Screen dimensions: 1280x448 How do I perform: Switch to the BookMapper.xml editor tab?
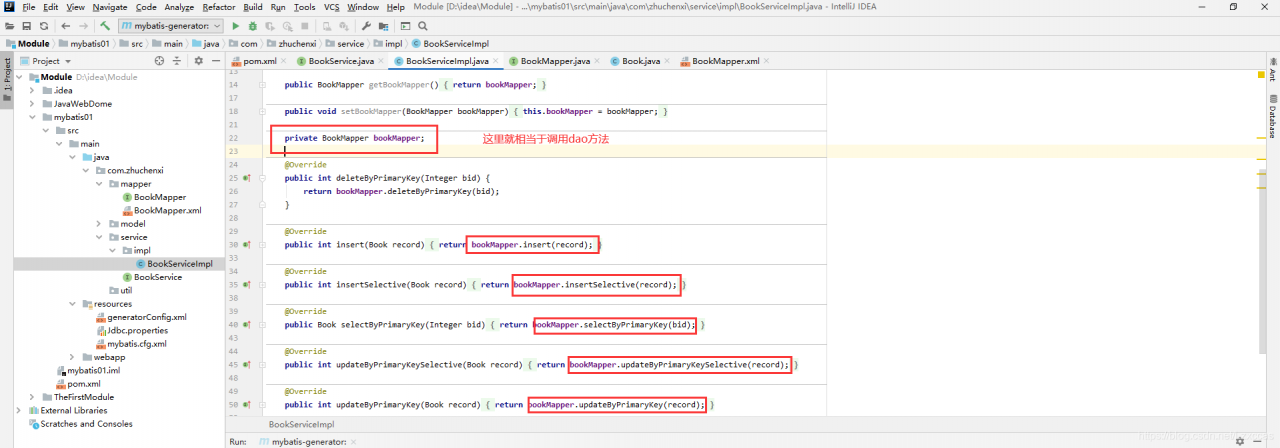[725, 61]
